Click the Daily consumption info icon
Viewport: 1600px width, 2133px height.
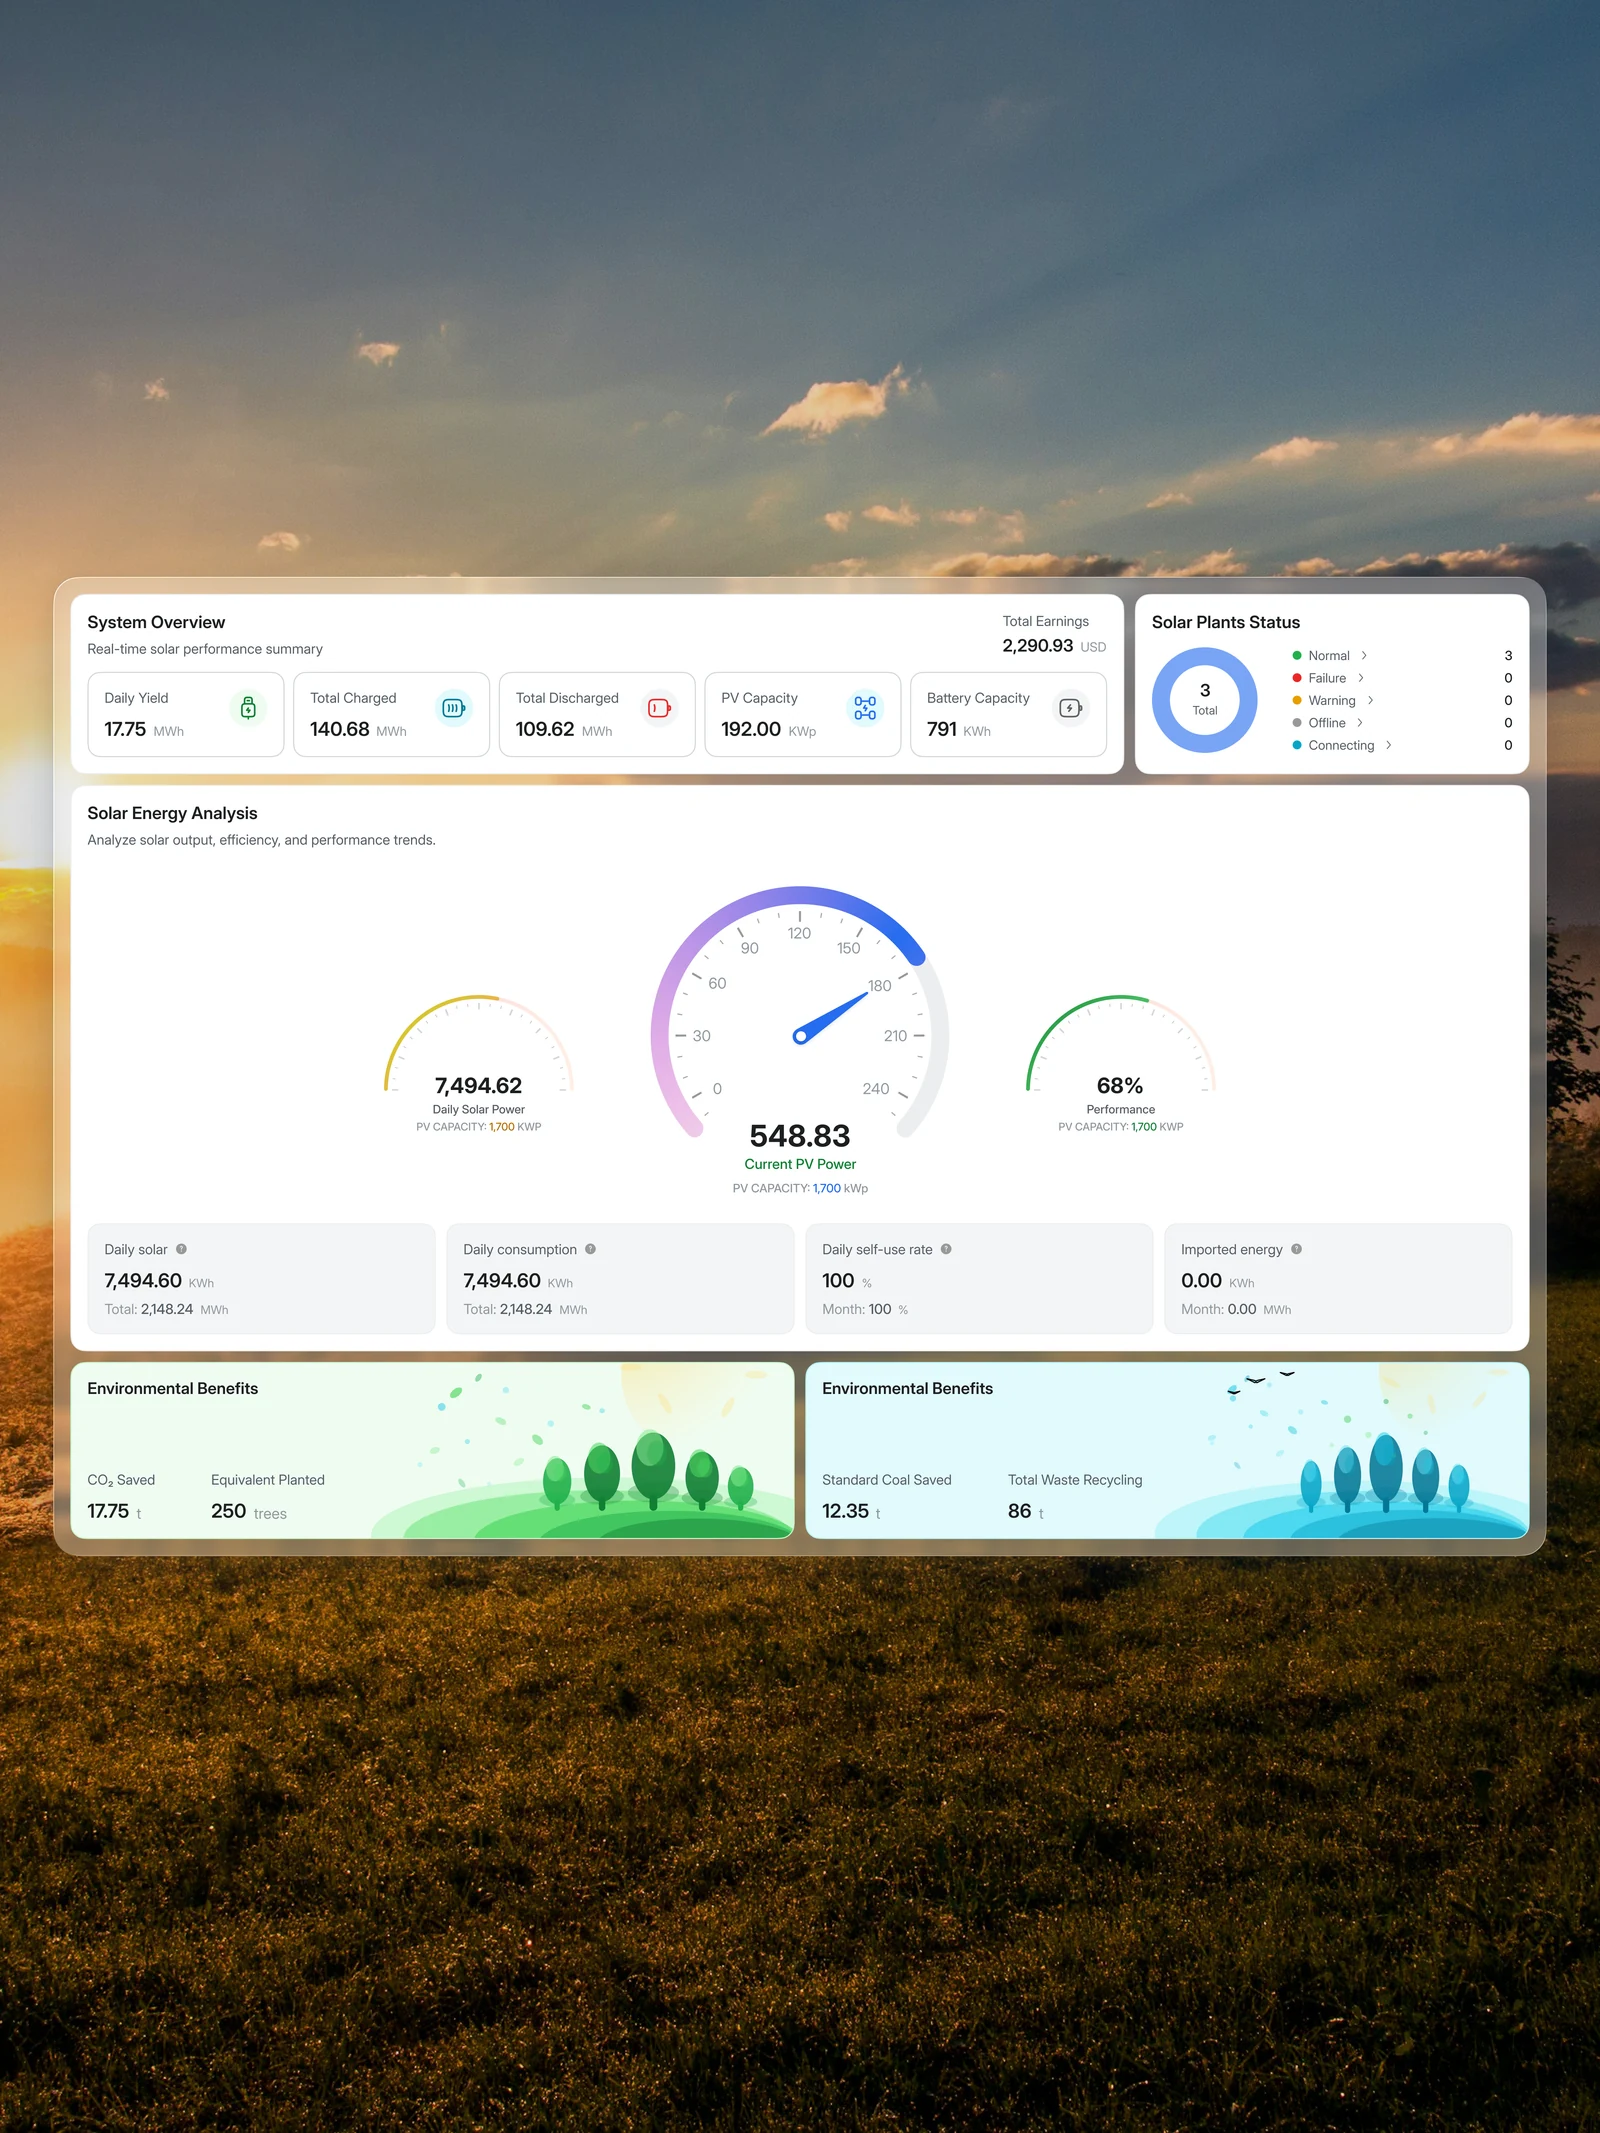tap(590, 1249)
